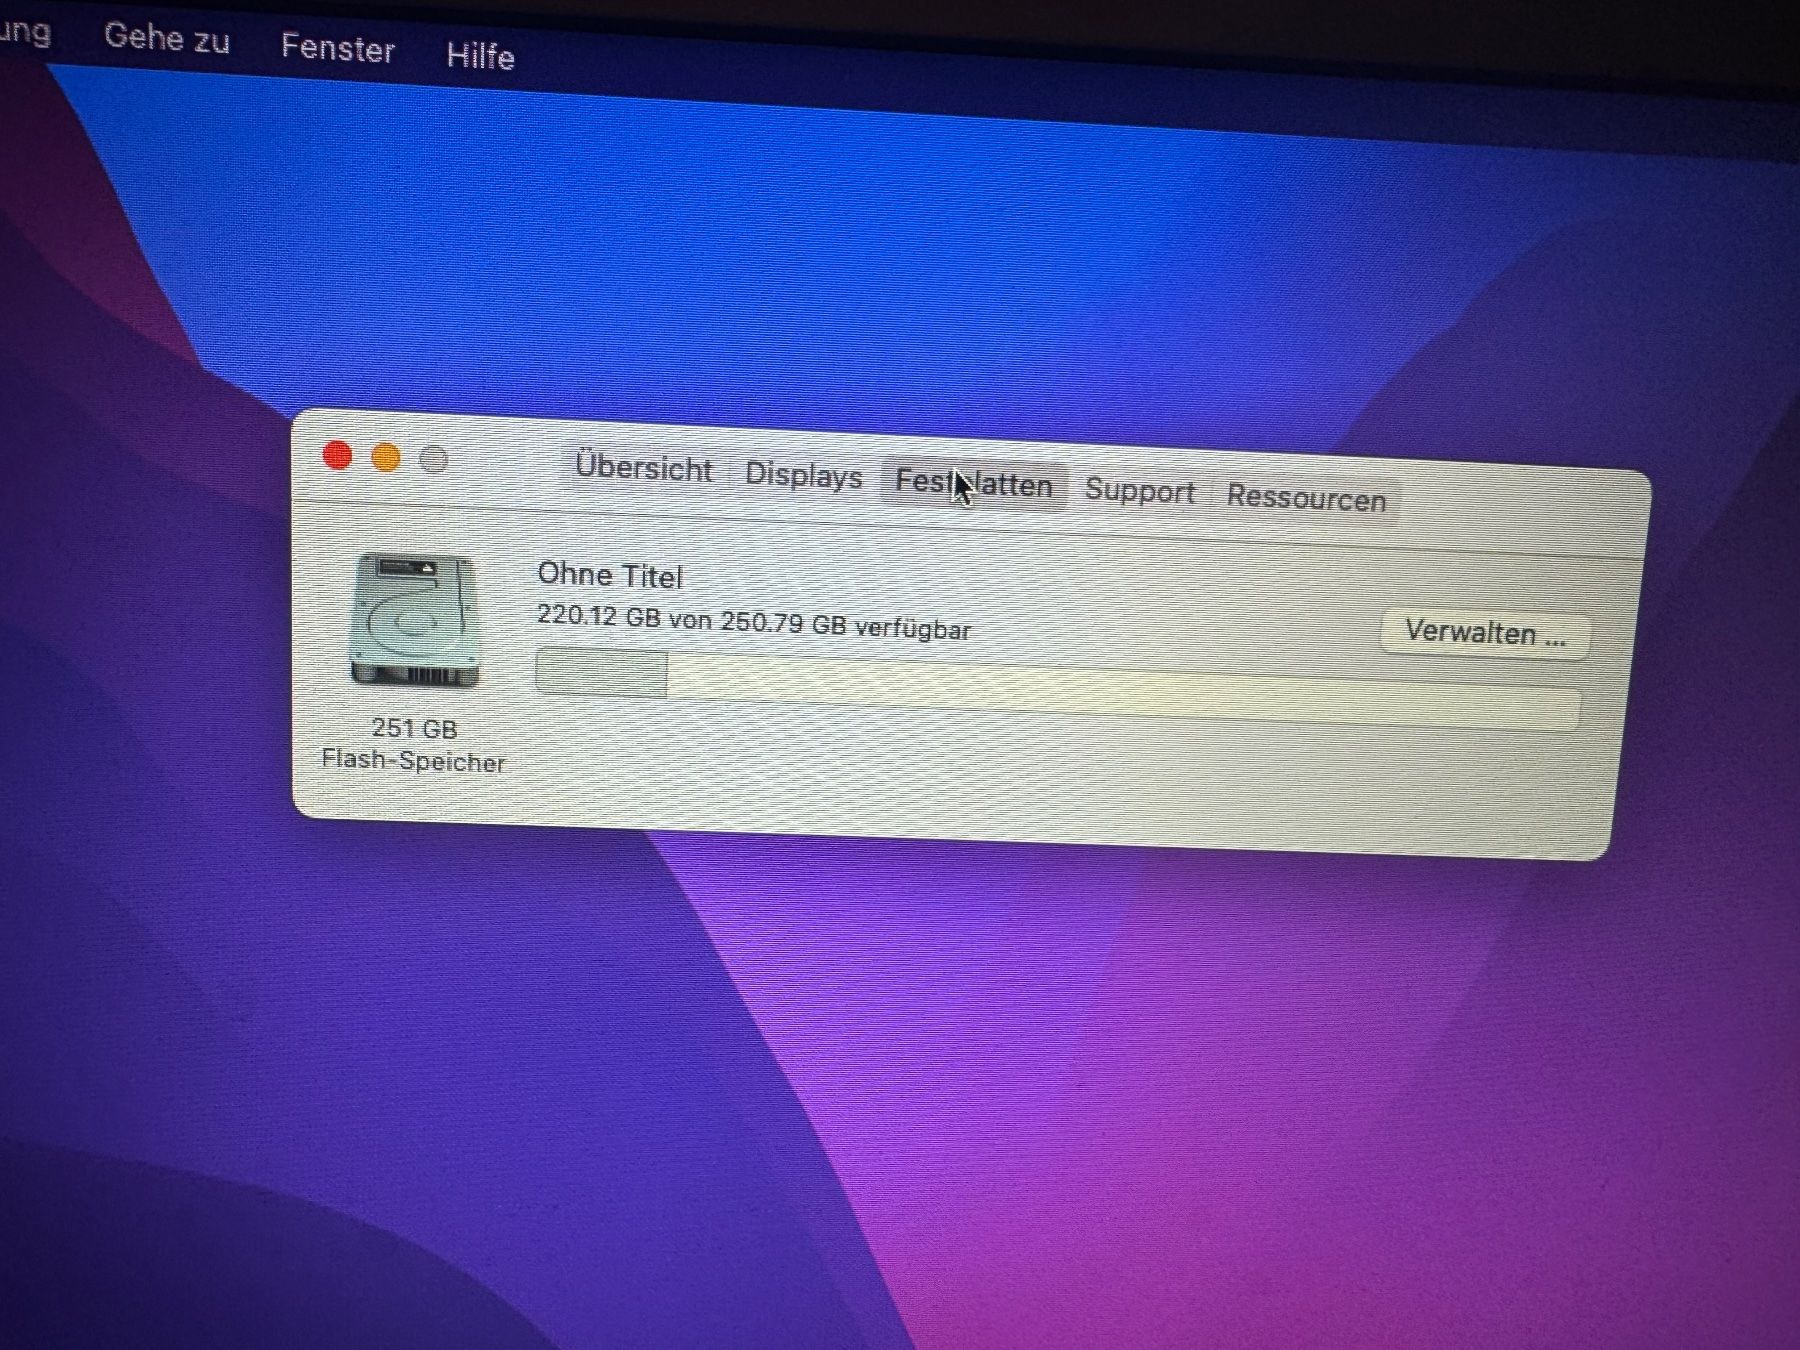Image resolution: width=1800 pixels, height=1350 pixels.
Task: Click the storage usage bar
Action: [1058, 689]
